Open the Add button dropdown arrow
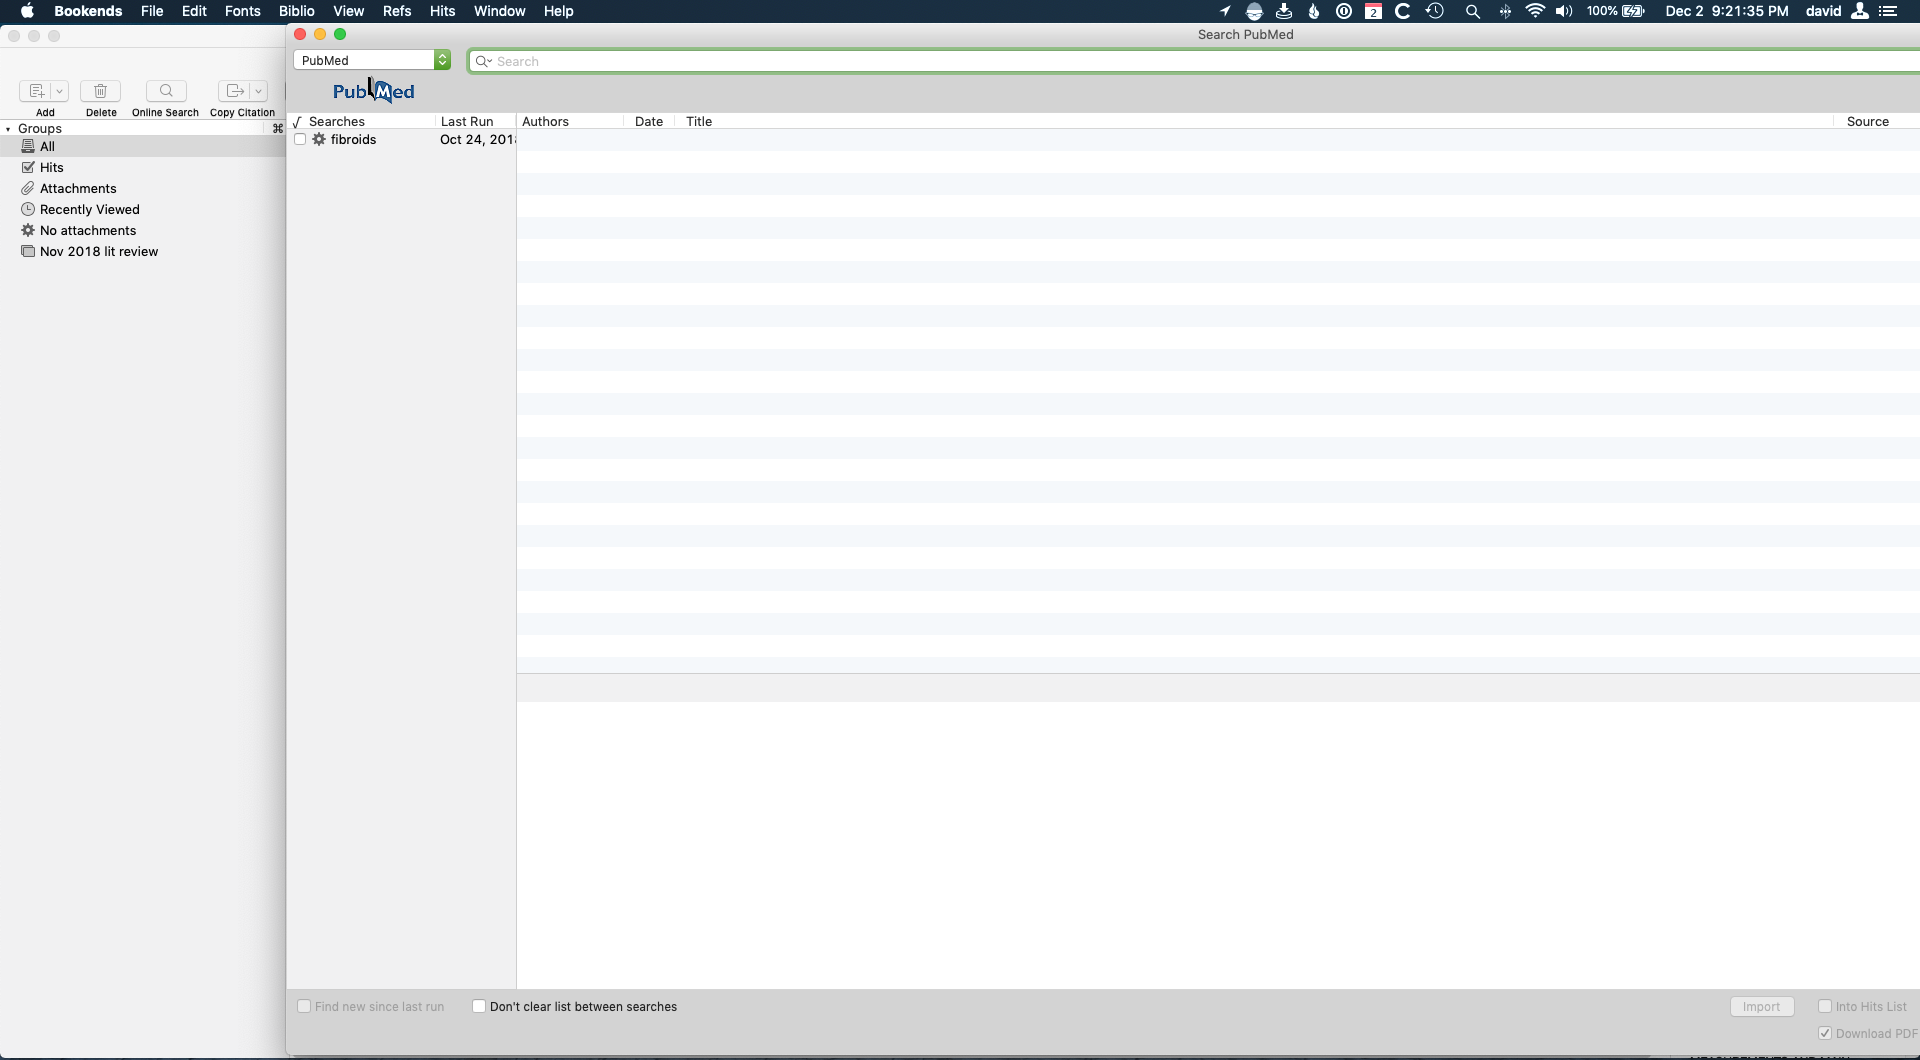The image size is (1920, 1060). pos(59,91)
